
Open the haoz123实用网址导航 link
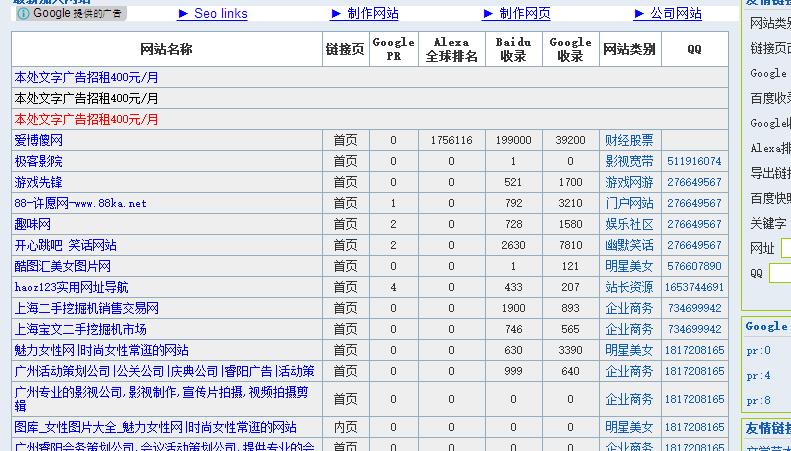click(71, 287)
